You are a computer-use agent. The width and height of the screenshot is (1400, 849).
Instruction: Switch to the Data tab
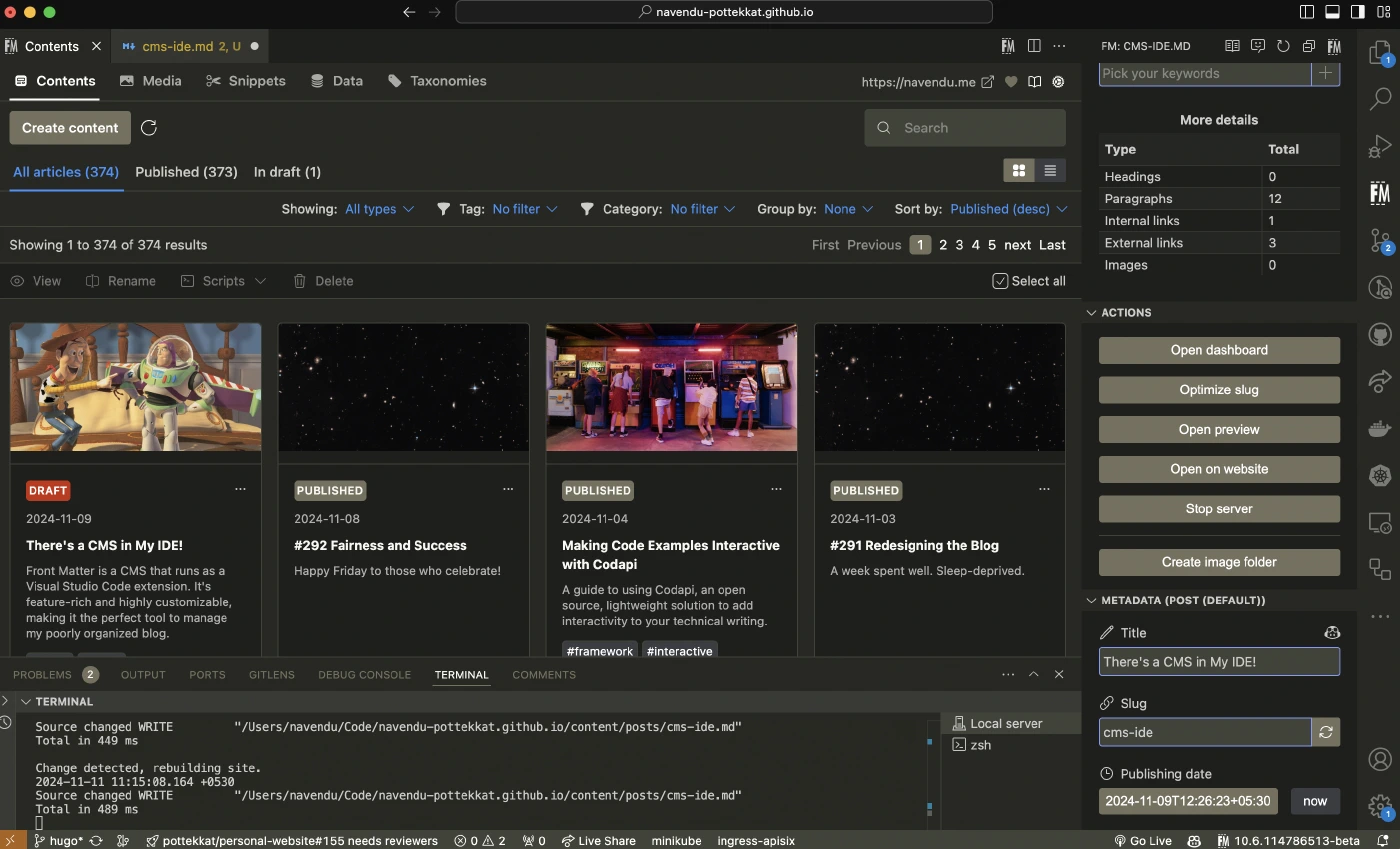(x=337, y=81)
